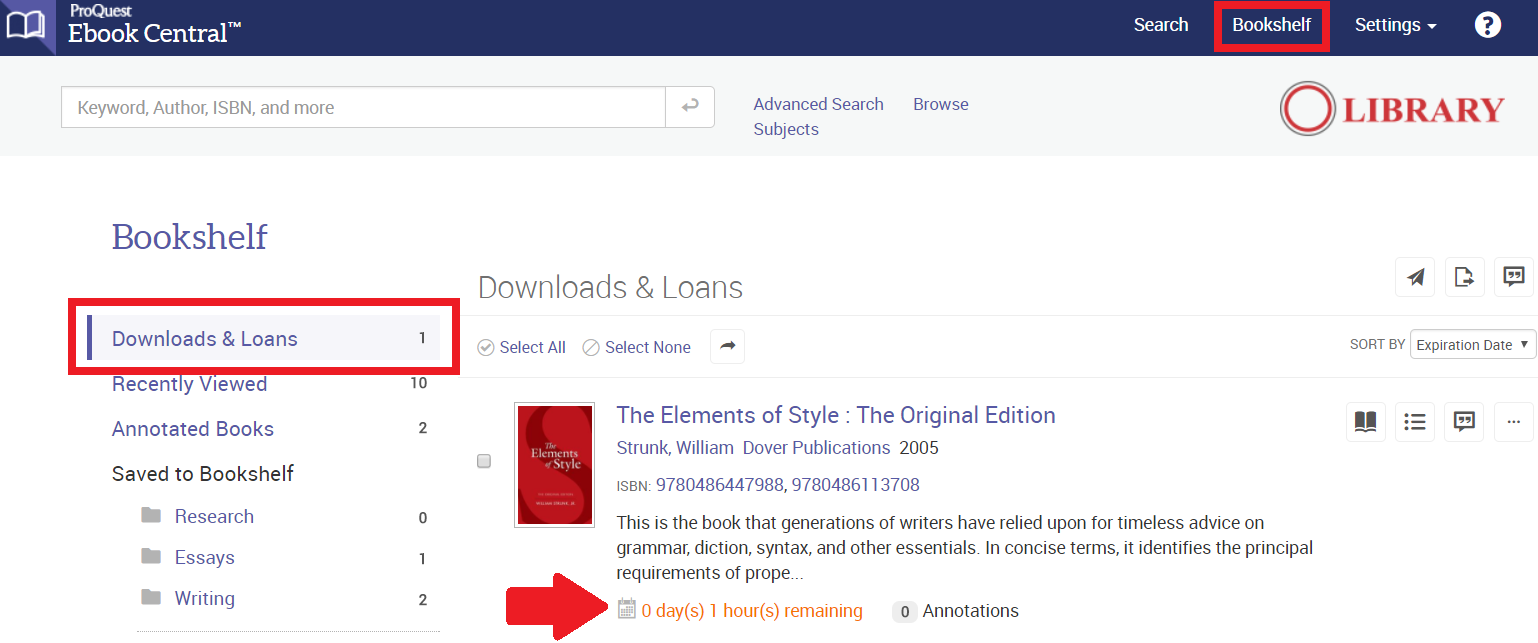Click the 0 Annotations label
The width and height of the screenshot is (1538, 643).
(x=956, y=610)
